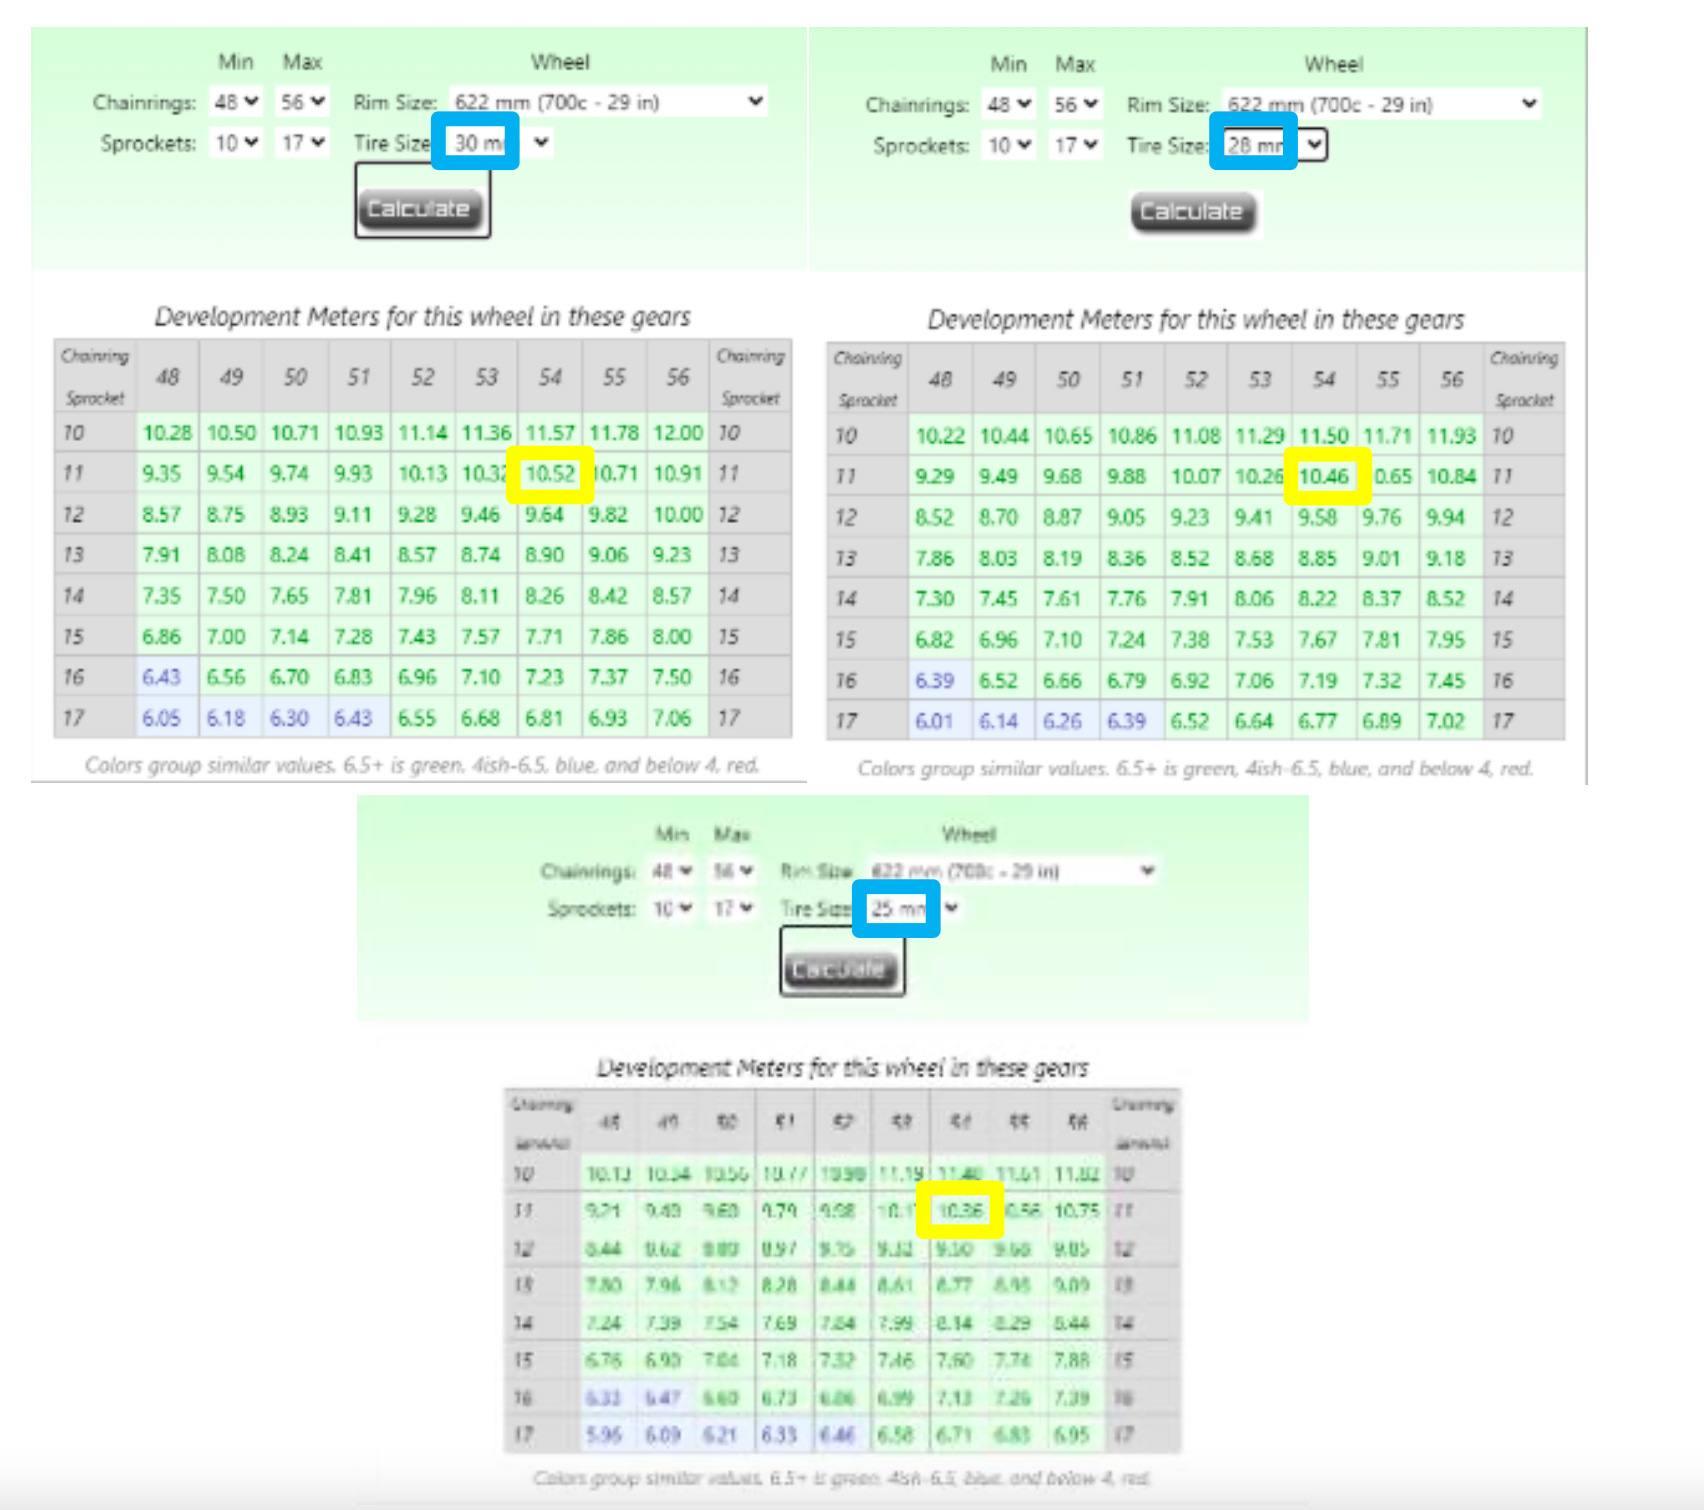Click 'Development Meters' heading above 25 mm table
Screen dimensions: 1704x1510
click(842, 1068)
